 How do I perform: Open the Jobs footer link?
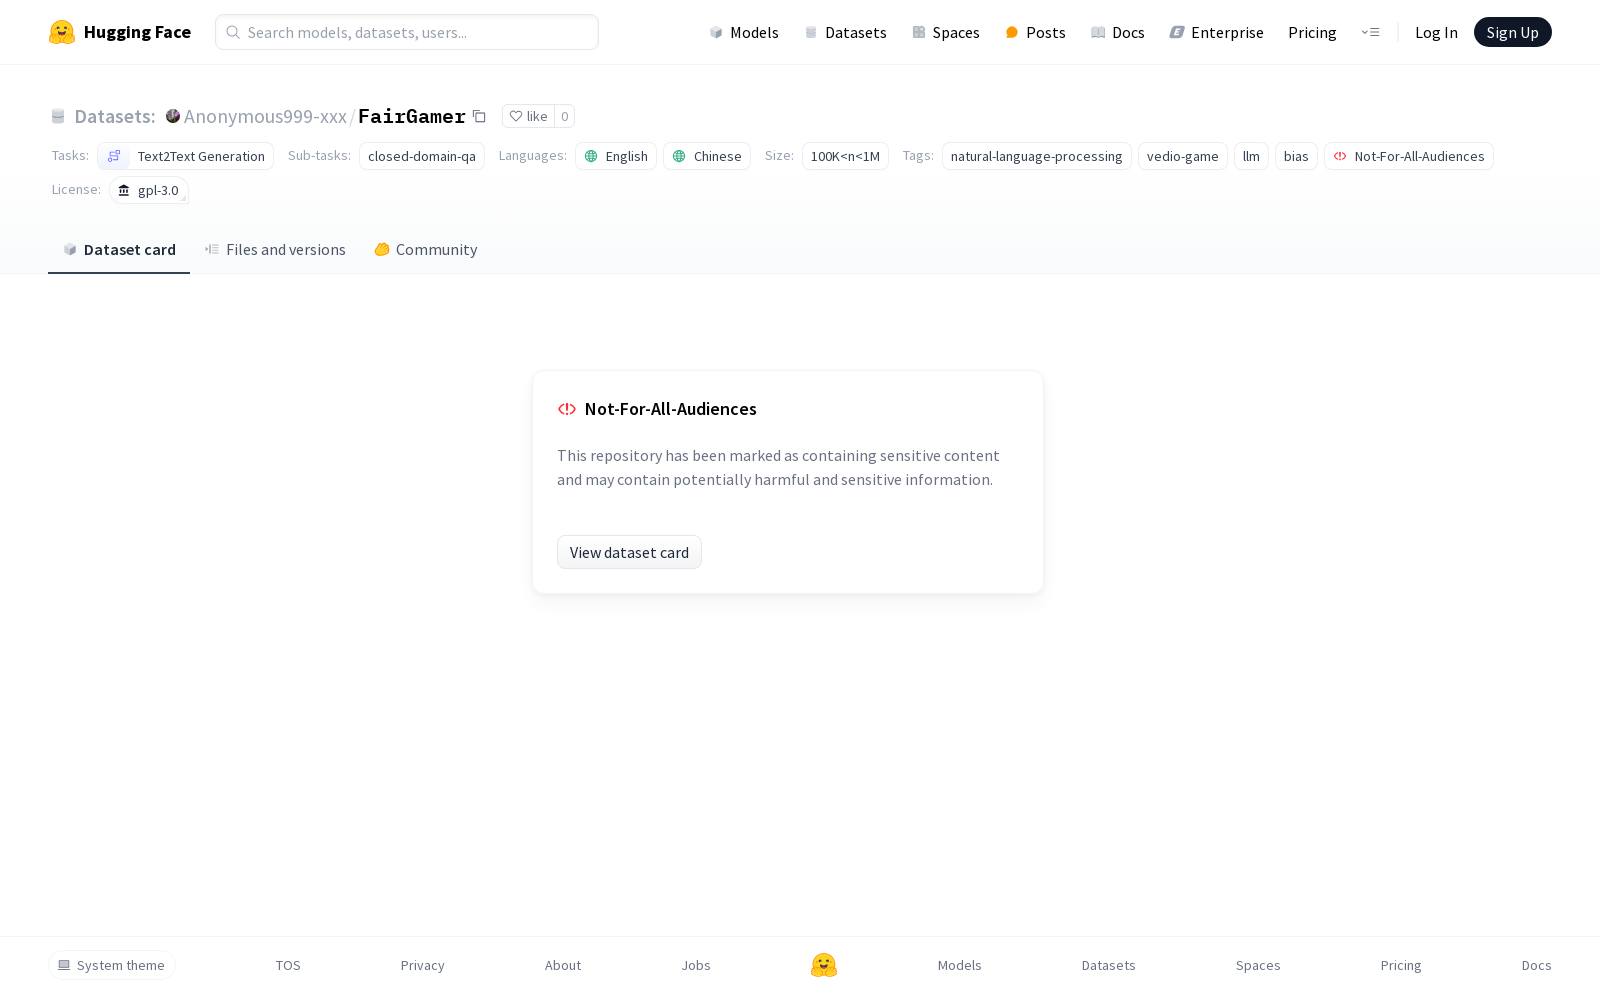696,965
